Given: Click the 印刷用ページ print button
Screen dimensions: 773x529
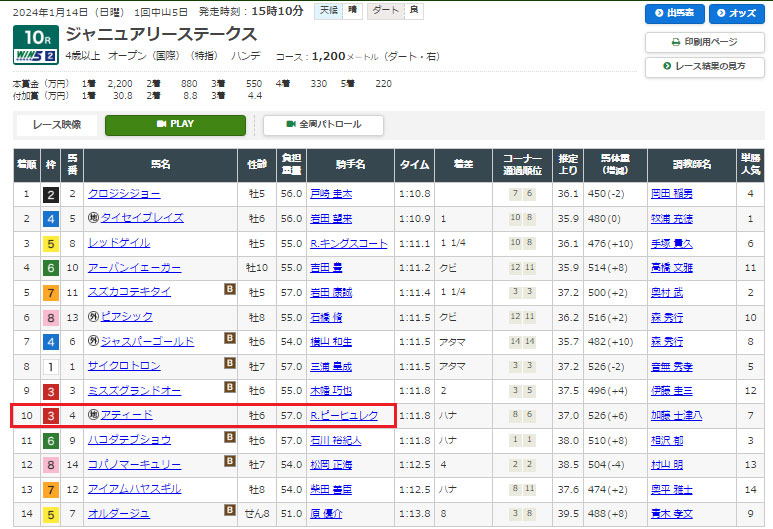Looking at the screenshot, I should click(705, 42).
